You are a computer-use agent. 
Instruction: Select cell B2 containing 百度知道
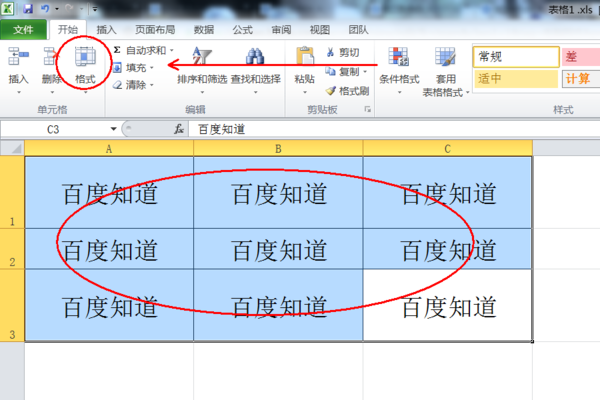(x=278, y=249)
